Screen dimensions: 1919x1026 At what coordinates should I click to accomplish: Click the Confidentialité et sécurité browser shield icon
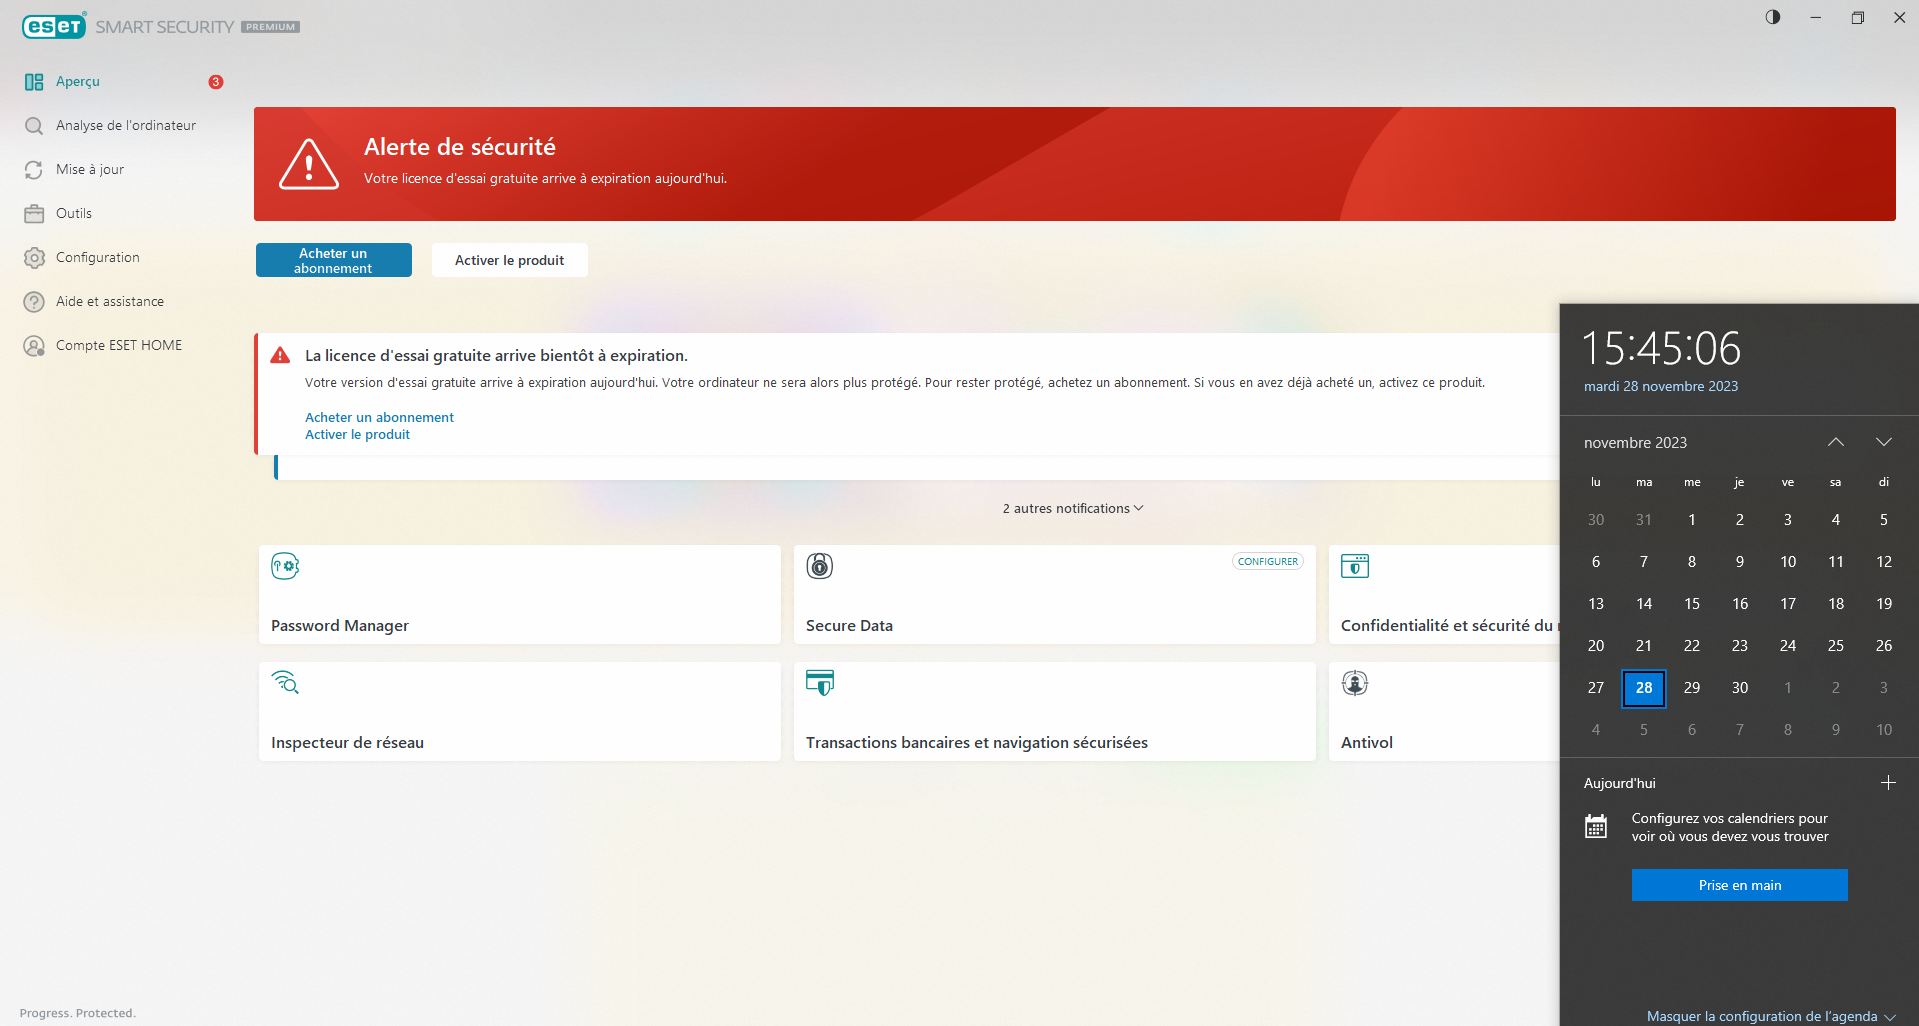pos(1355,566)
